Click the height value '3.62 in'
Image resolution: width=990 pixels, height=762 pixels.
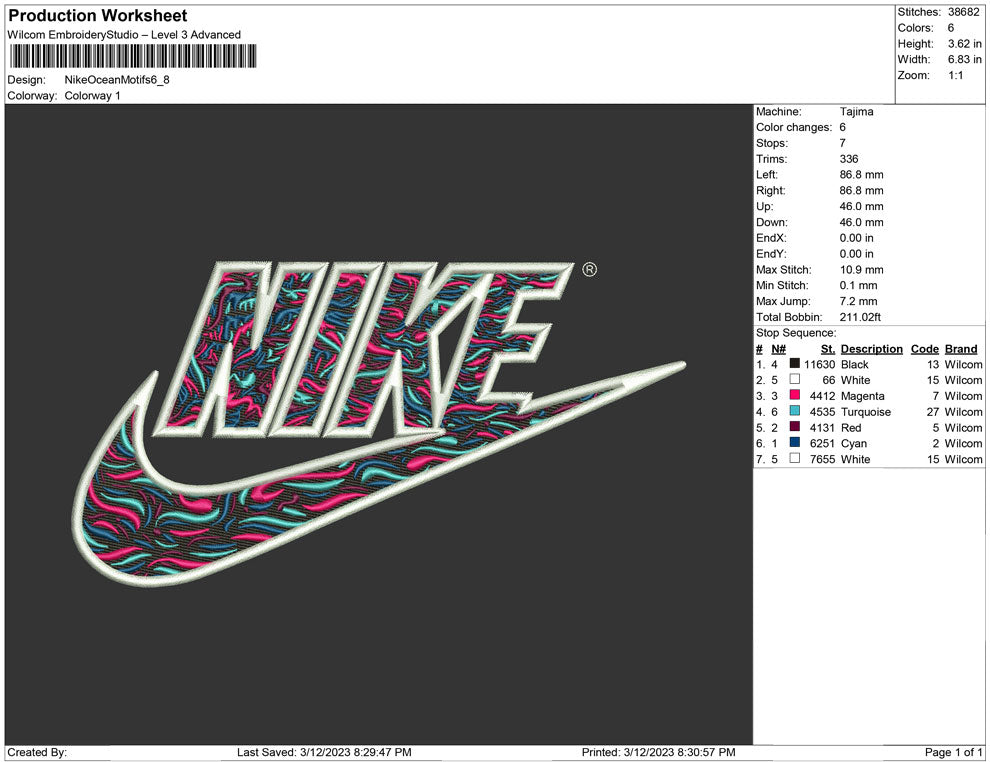(x=964, y=44)
